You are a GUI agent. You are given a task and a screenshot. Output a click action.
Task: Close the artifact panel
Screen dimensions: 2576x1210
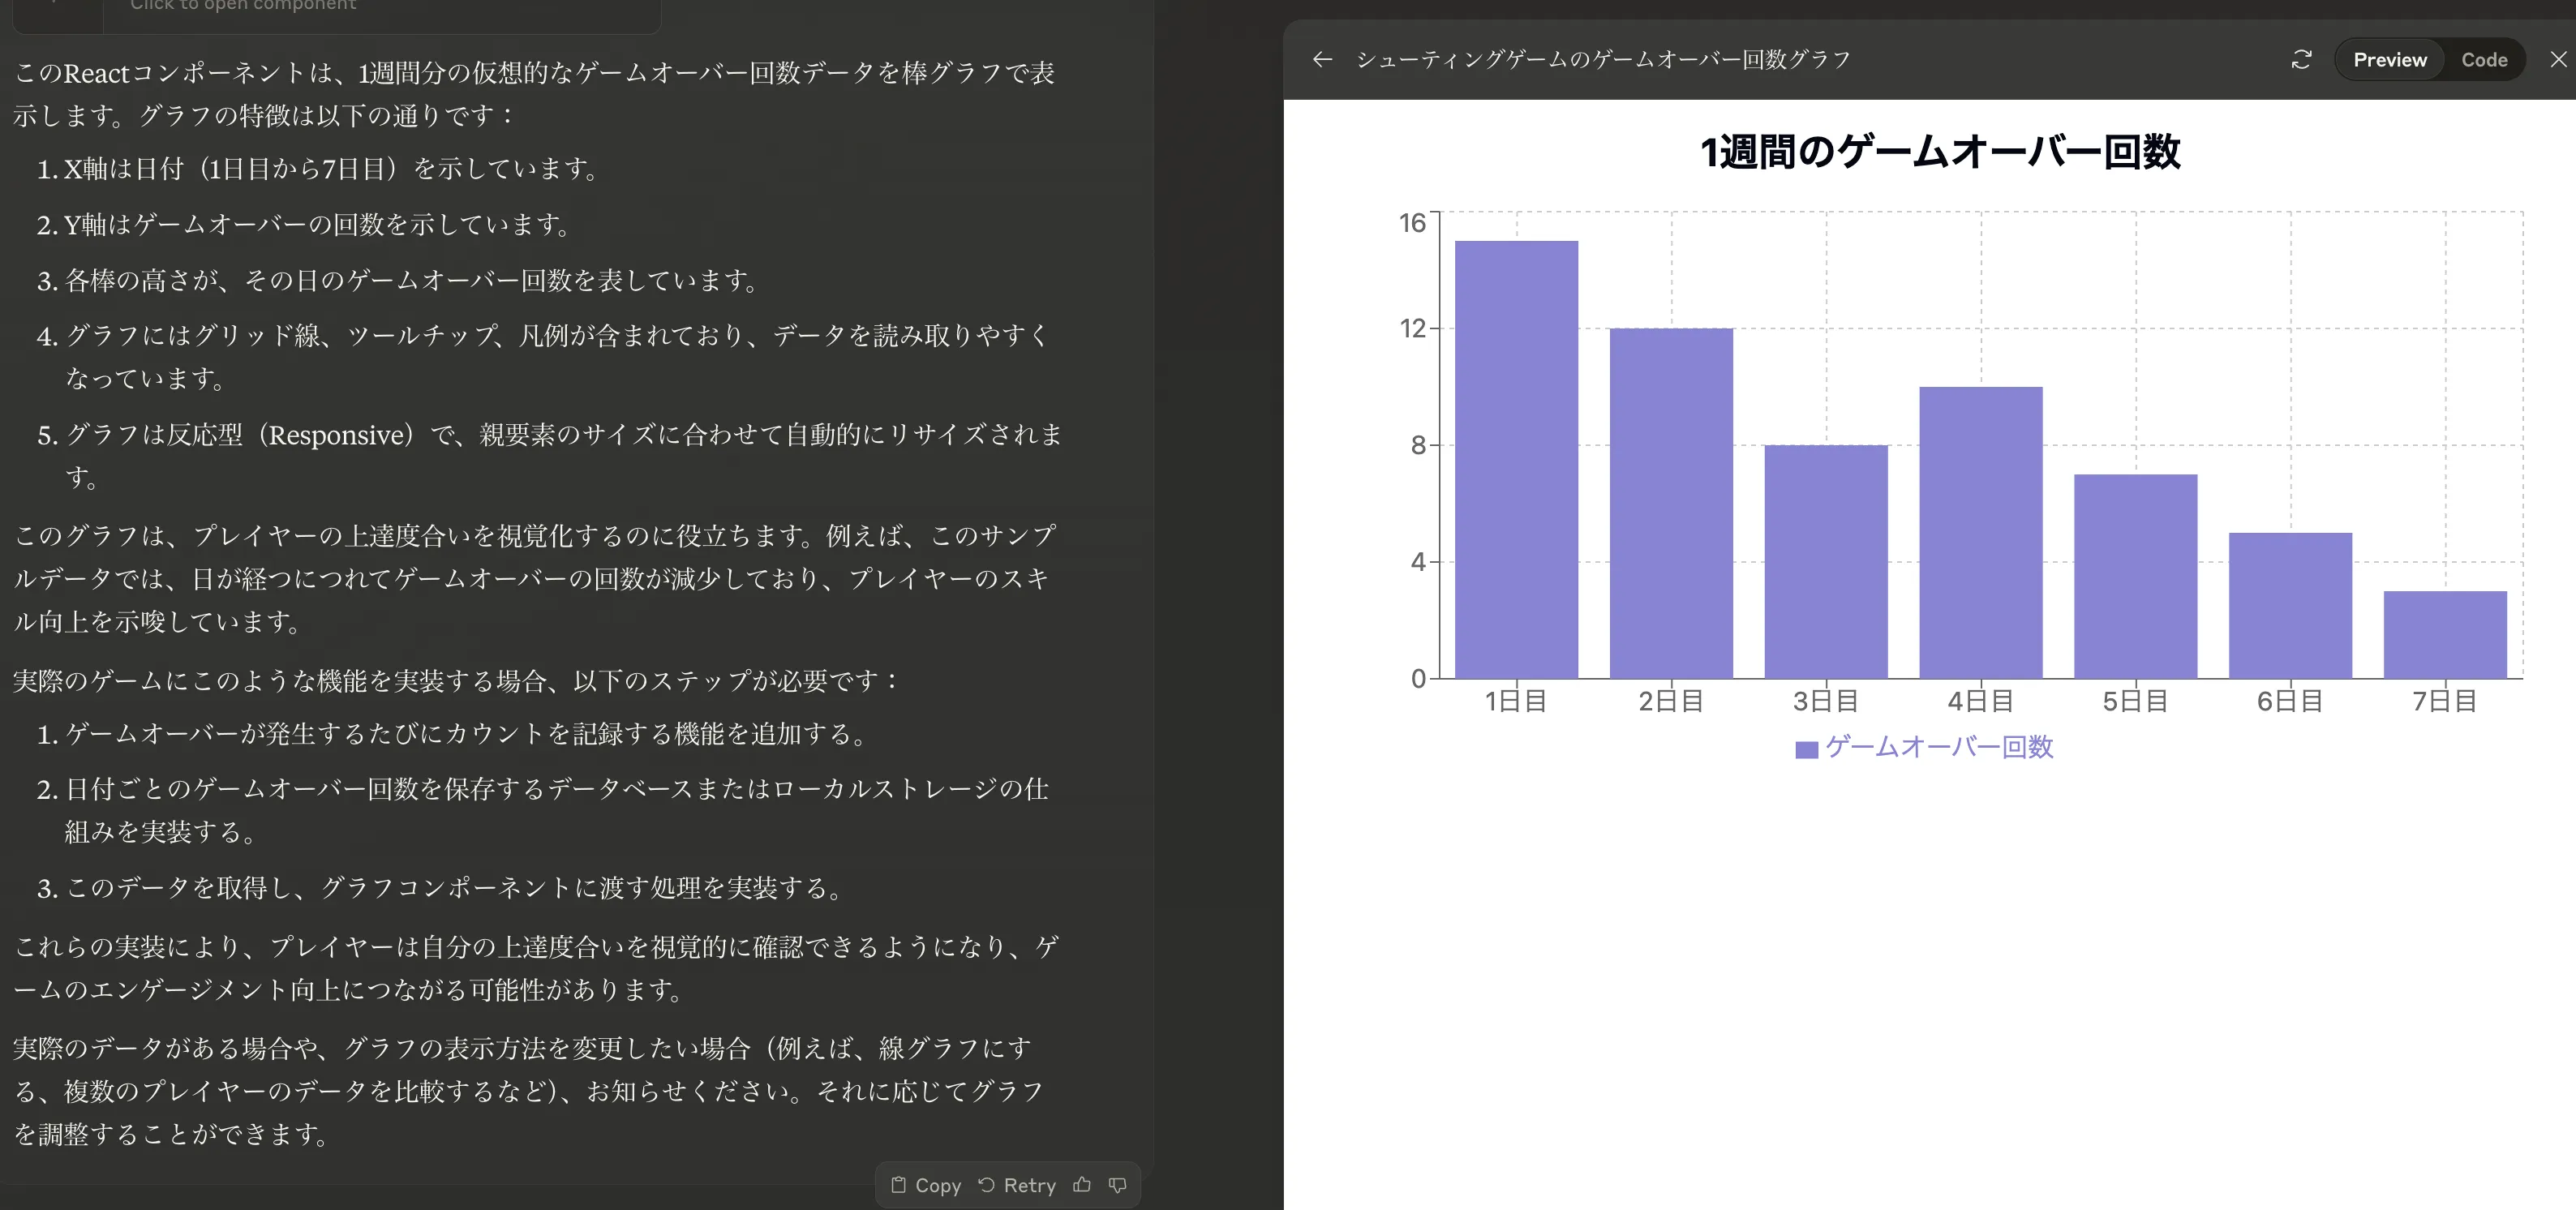click(x=2558, y=60)
